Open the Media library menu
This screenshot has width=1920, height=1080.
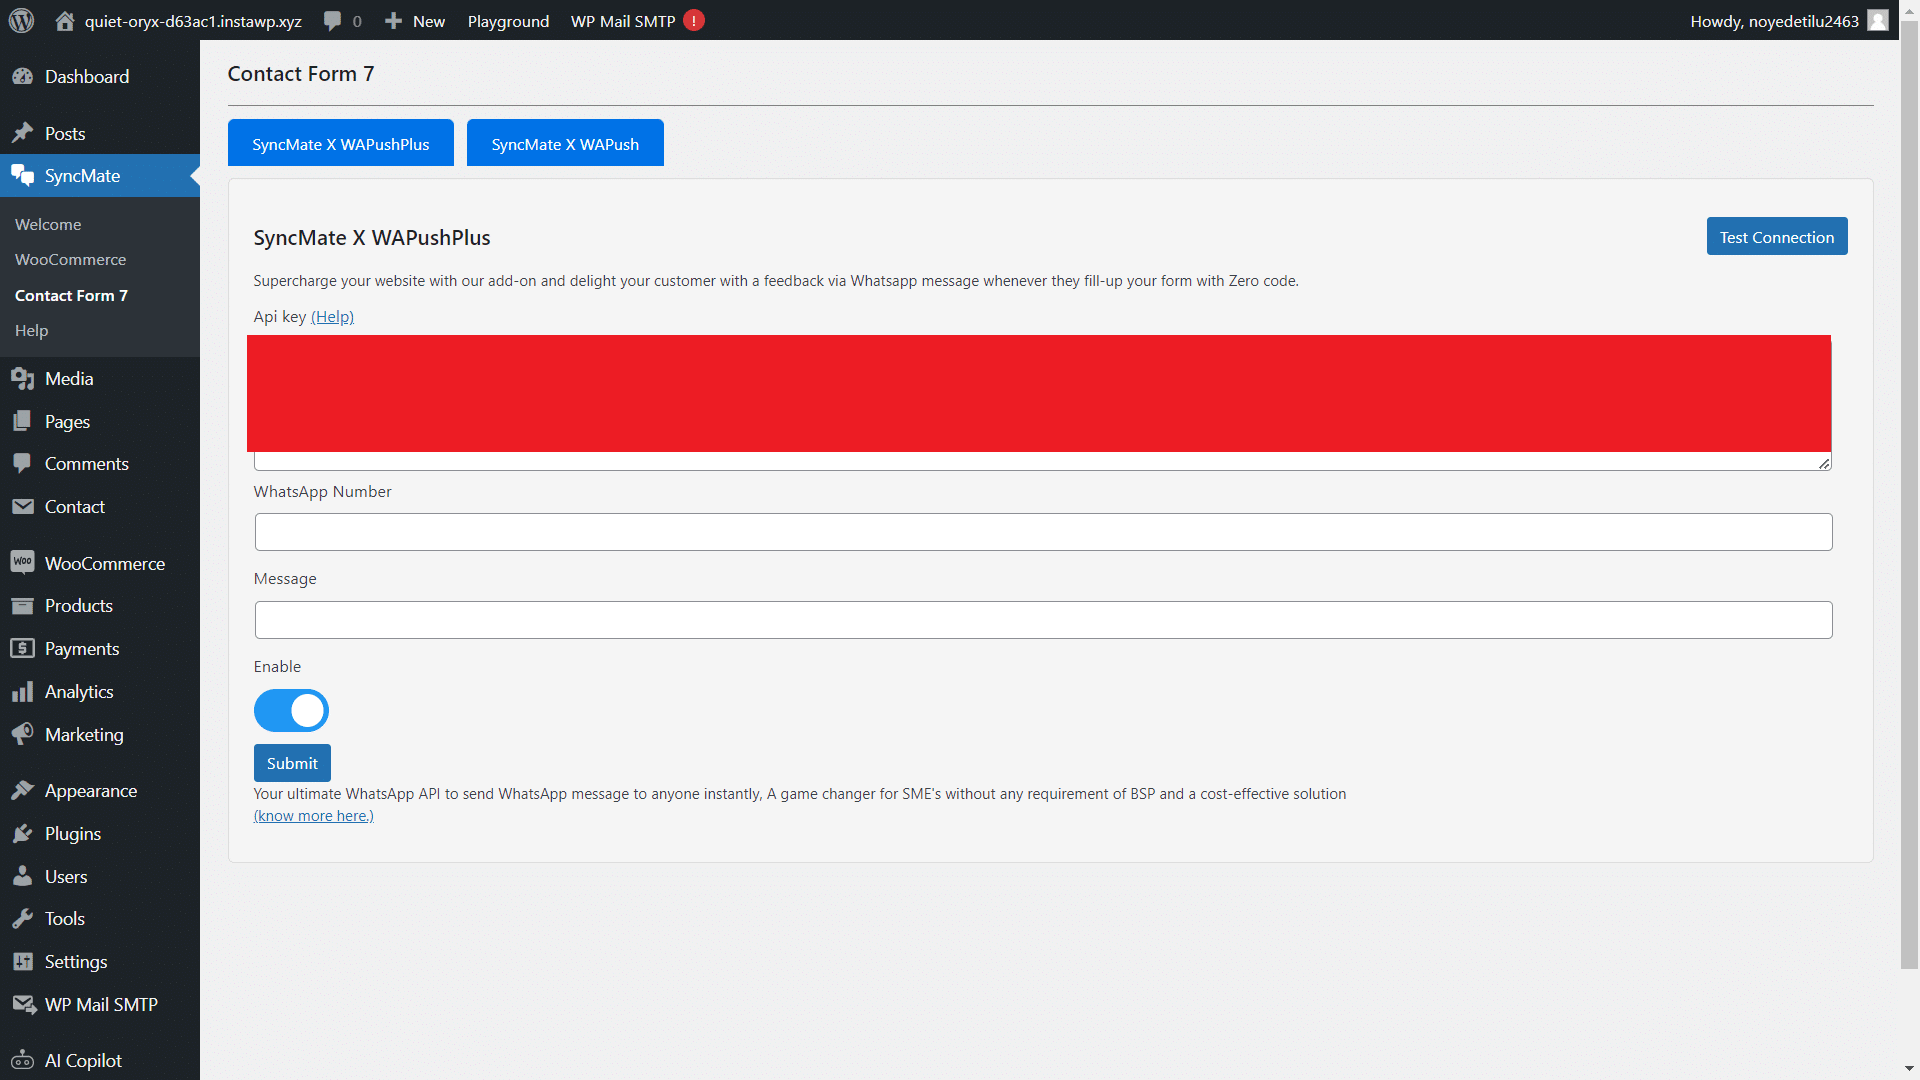(x=68, y=379)
